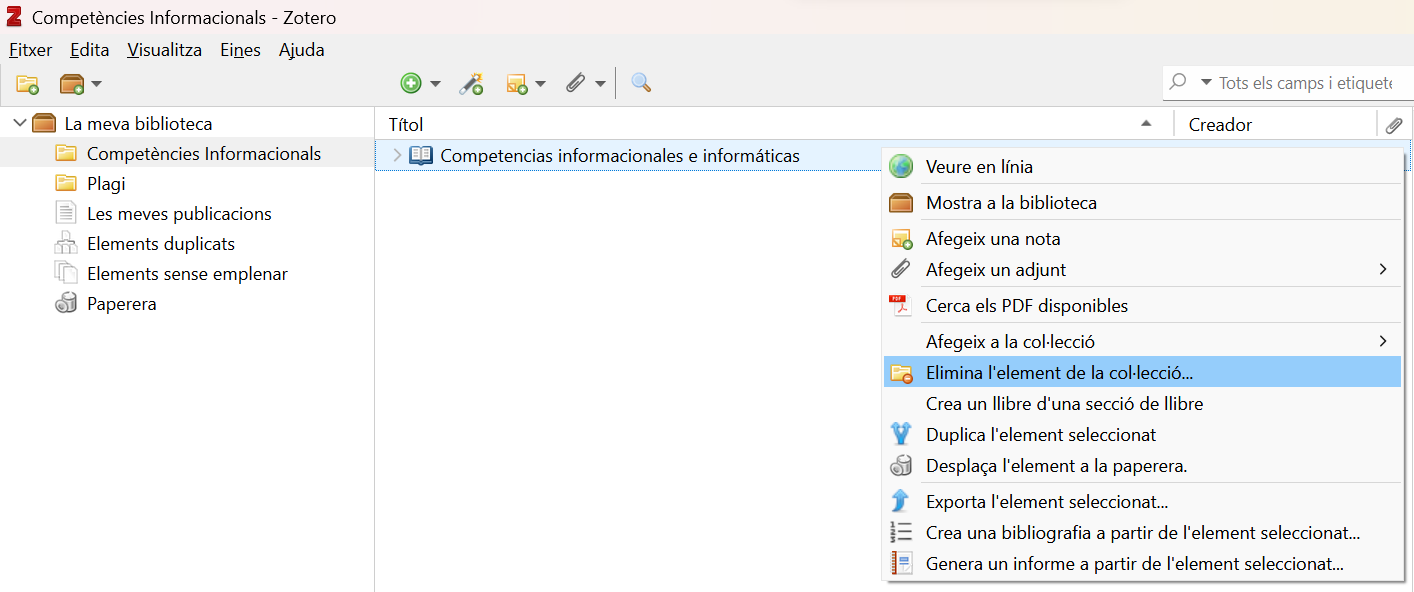Click the green New Item plus icon
Viewport: 1414px width, 592px height.
point(411,84)
